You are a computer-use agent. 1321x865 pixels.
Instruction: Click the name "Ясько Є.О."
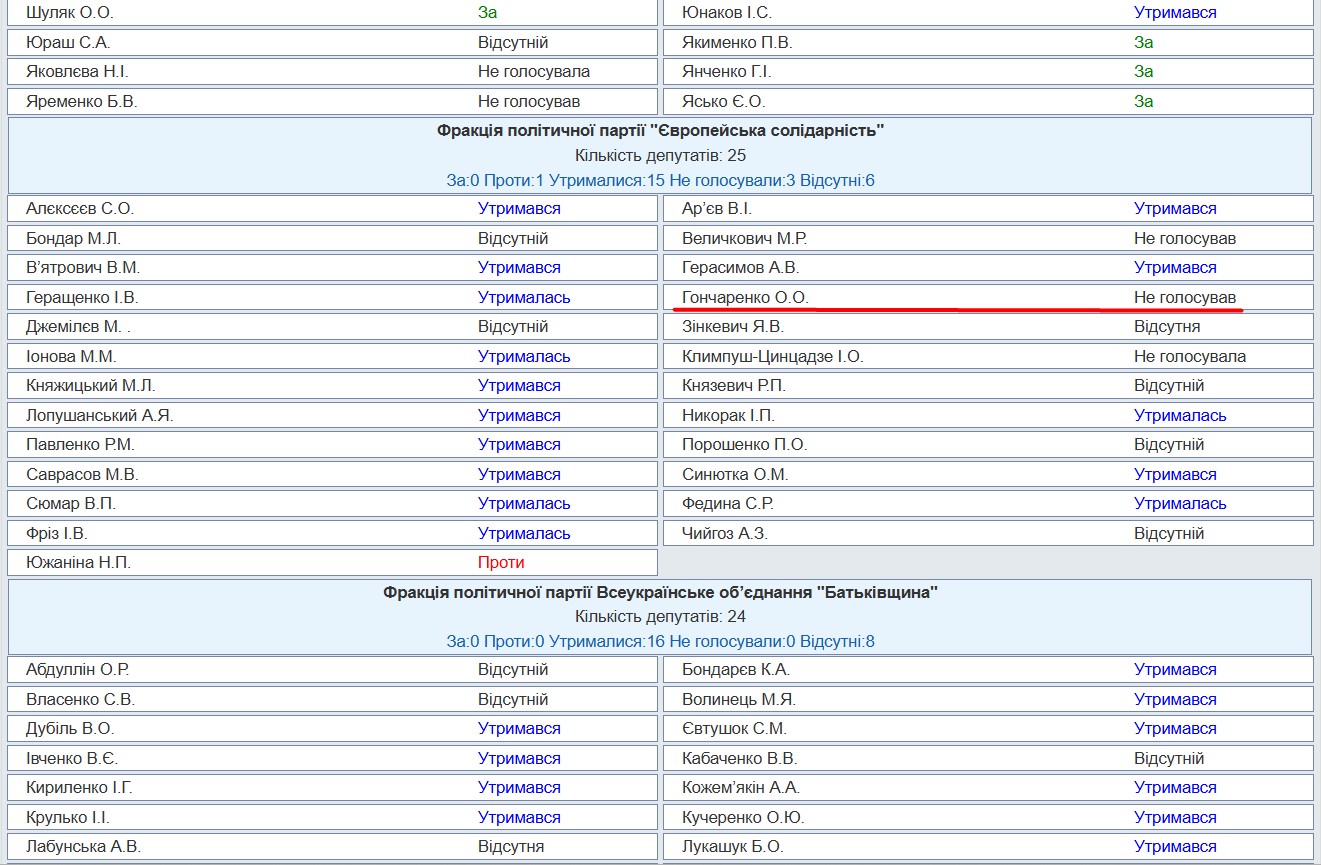(724, 102)
